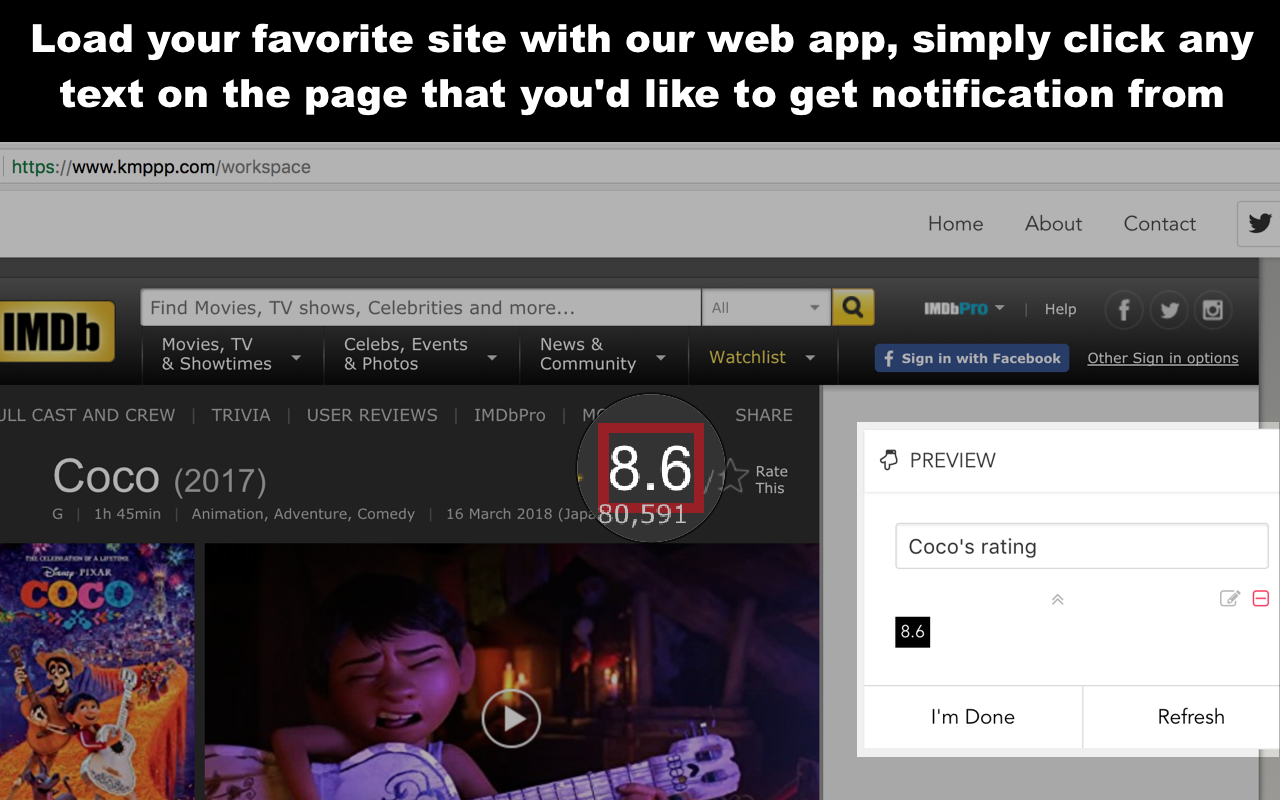
Task: Remove the 8.6 entry with red minus icon
Action: (x=1261, y=598)
